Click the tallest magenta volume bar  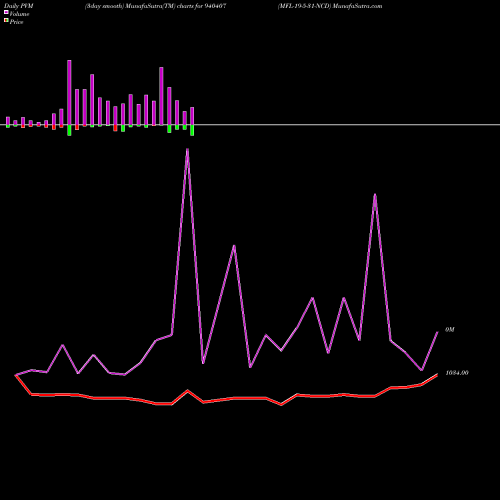coord(69,93)
